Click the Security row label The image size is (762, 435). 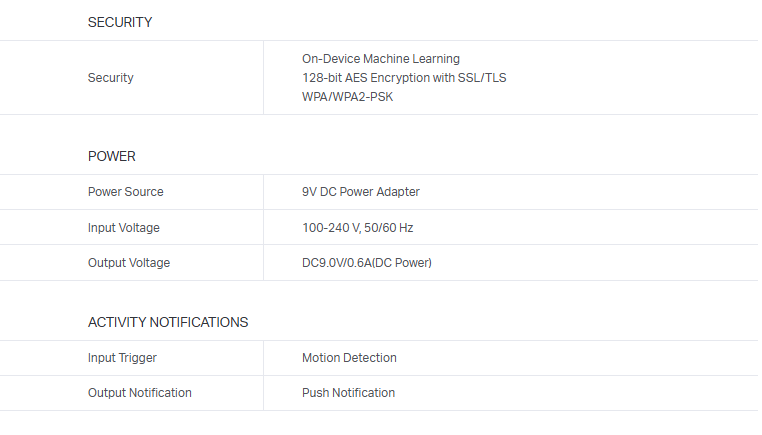pos(110,78)
